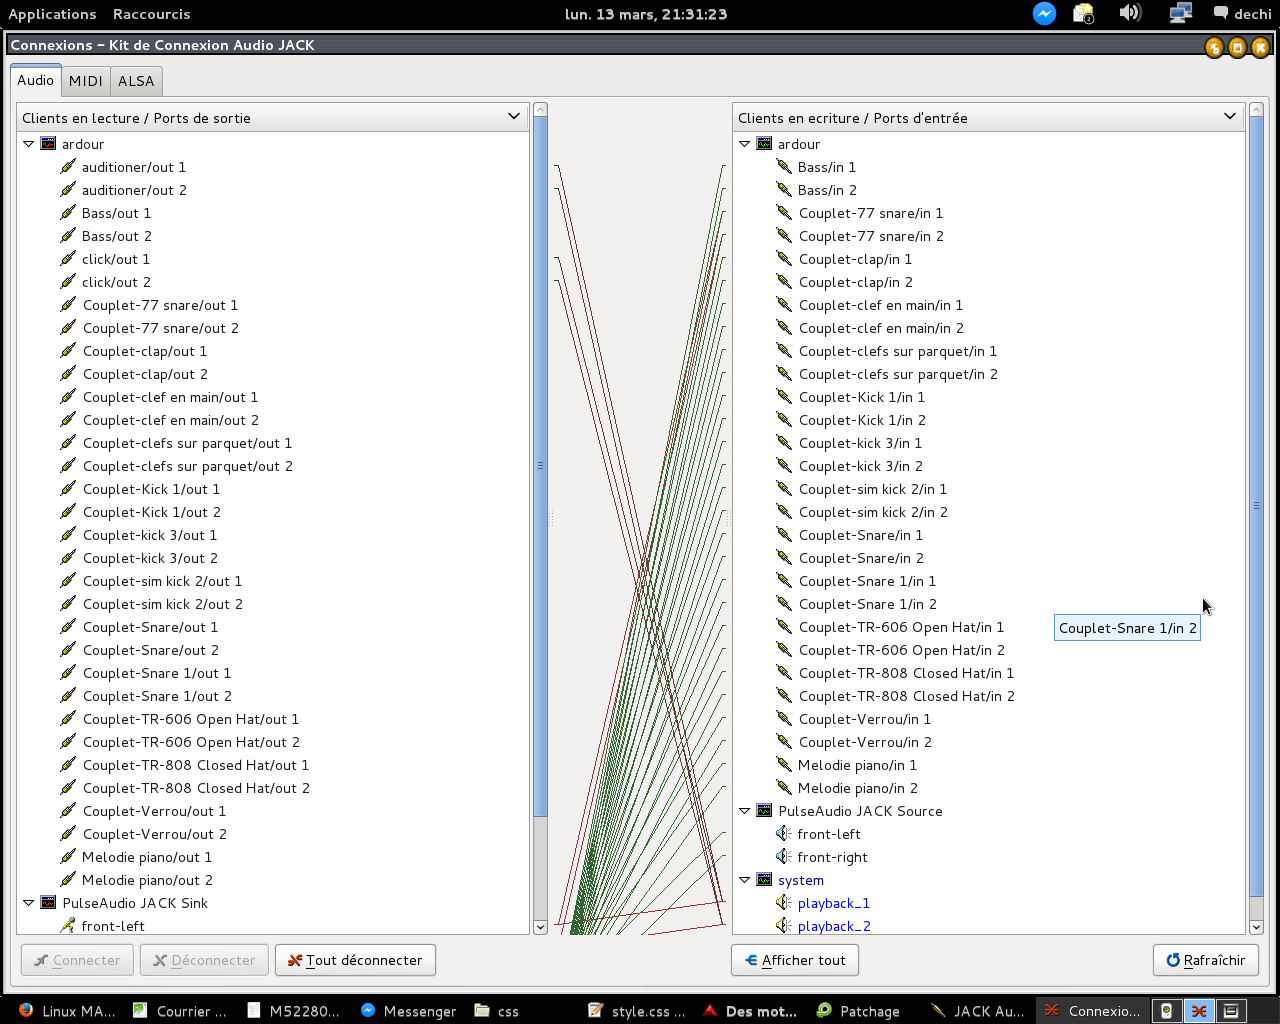Switch to the MIDI tab
The height and width of the screenshot is (1024, 1280).
point(86,81)
